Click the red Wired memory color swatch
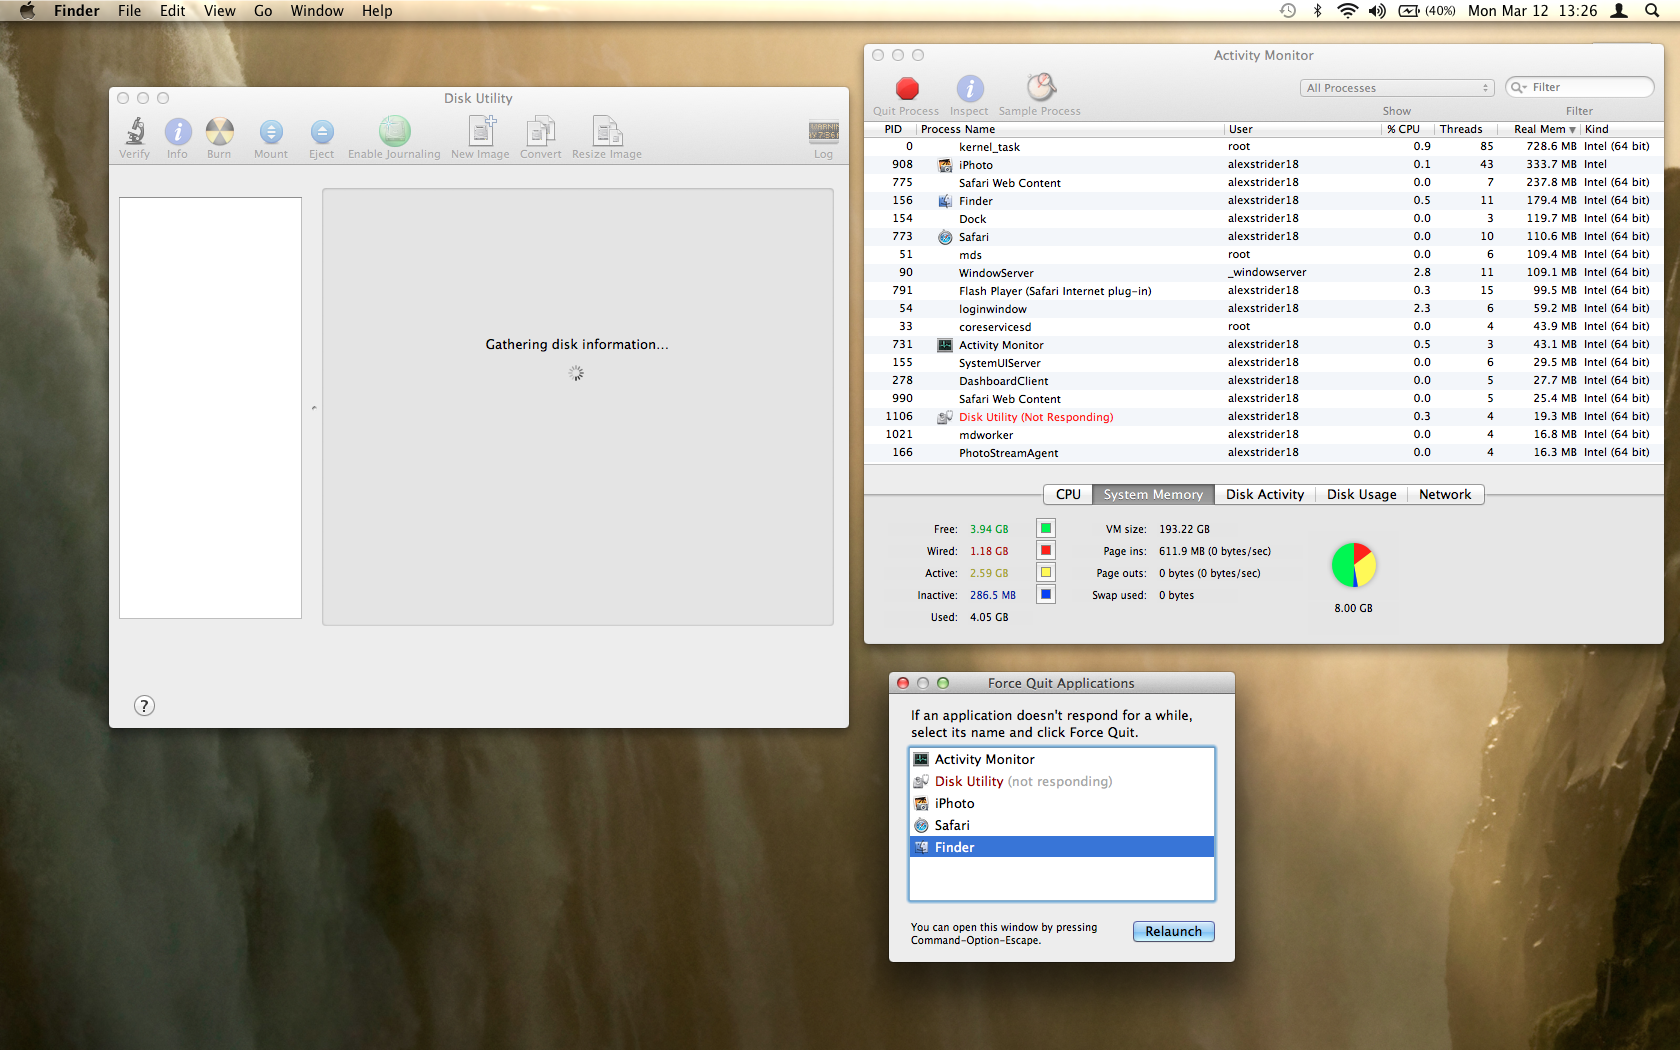Image resolution: width=1680 pixels, height=1050 pixels. point(1045,550)
